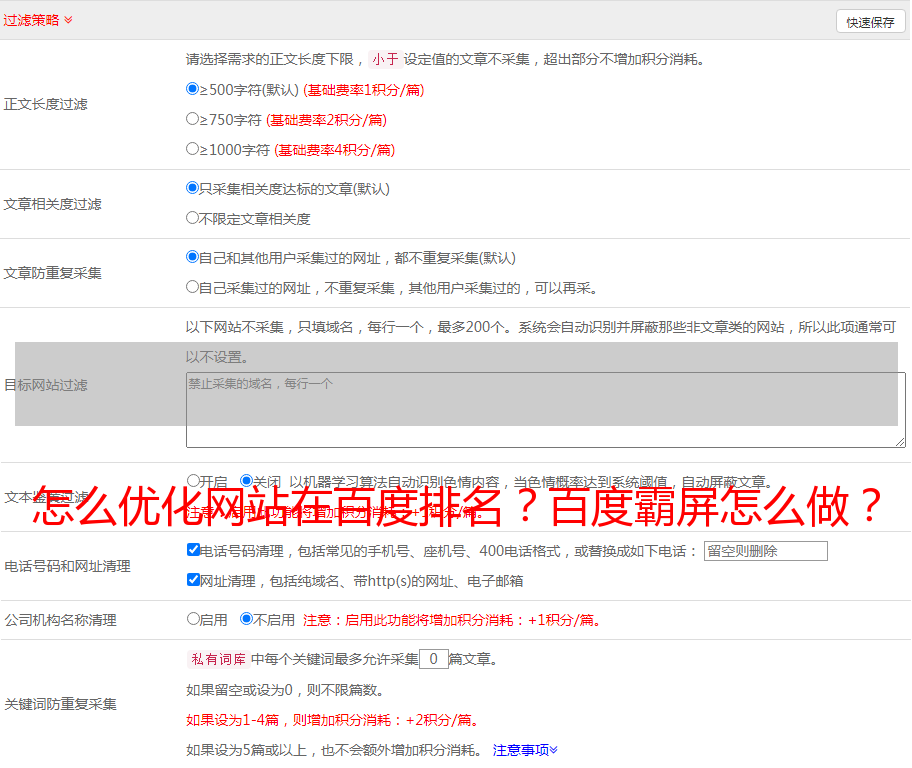
Task: Select ≥500字符 default length option
Action: point(193,89)
